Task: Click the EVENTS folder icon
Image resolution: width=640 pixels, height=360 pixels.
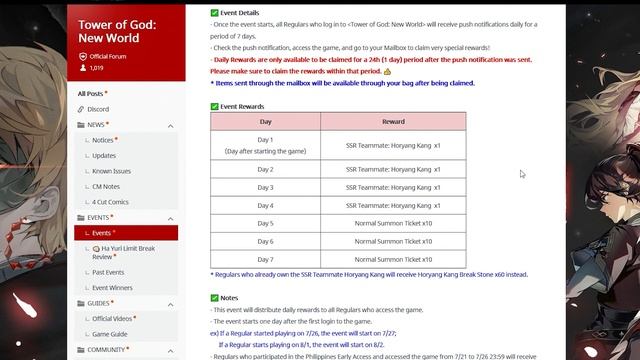Action: pyautogui.click(x=81, y=218)
